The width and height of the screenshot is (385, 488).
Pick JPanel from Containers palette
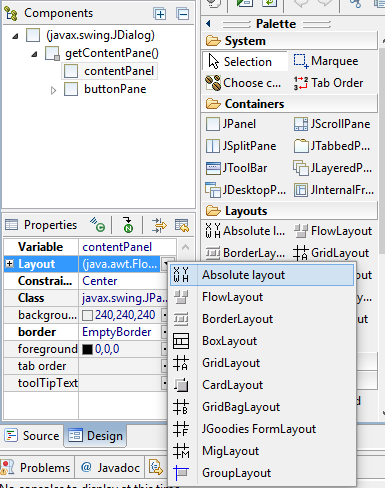pyautogui.click(x=231, y=124)
